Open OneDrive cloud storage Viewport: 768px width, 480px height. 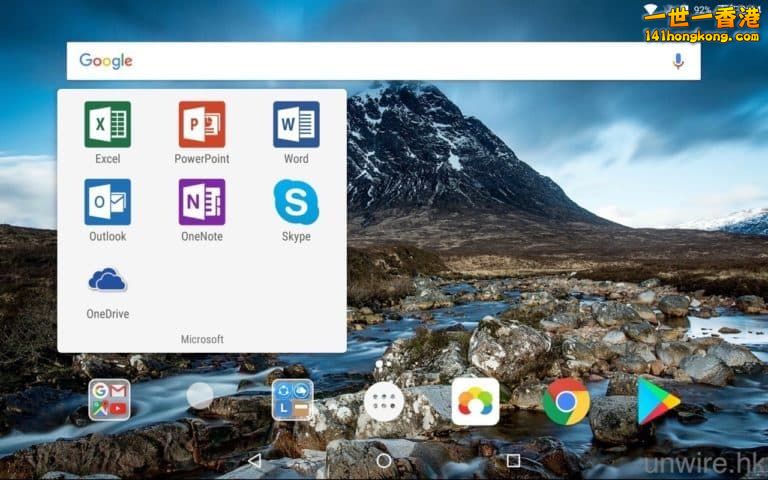coord(107,280)
